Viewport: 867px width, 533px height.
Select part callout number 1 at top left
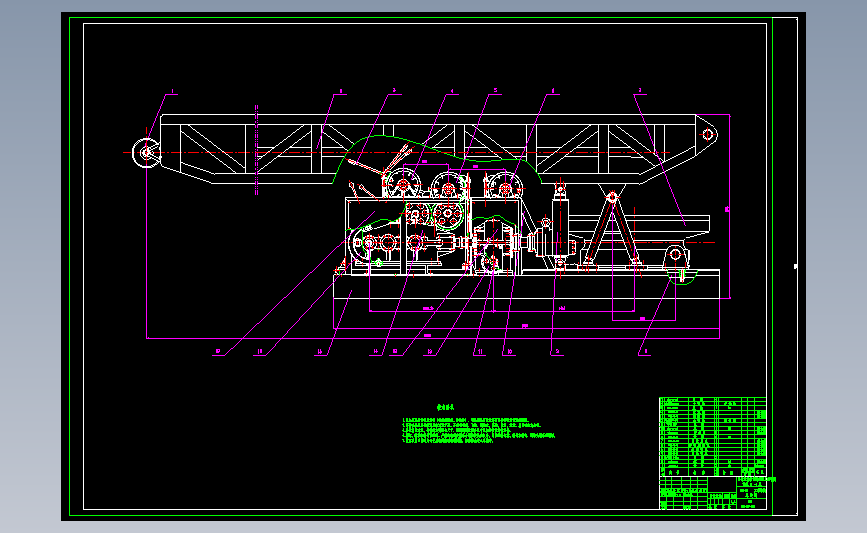point(173,91)
